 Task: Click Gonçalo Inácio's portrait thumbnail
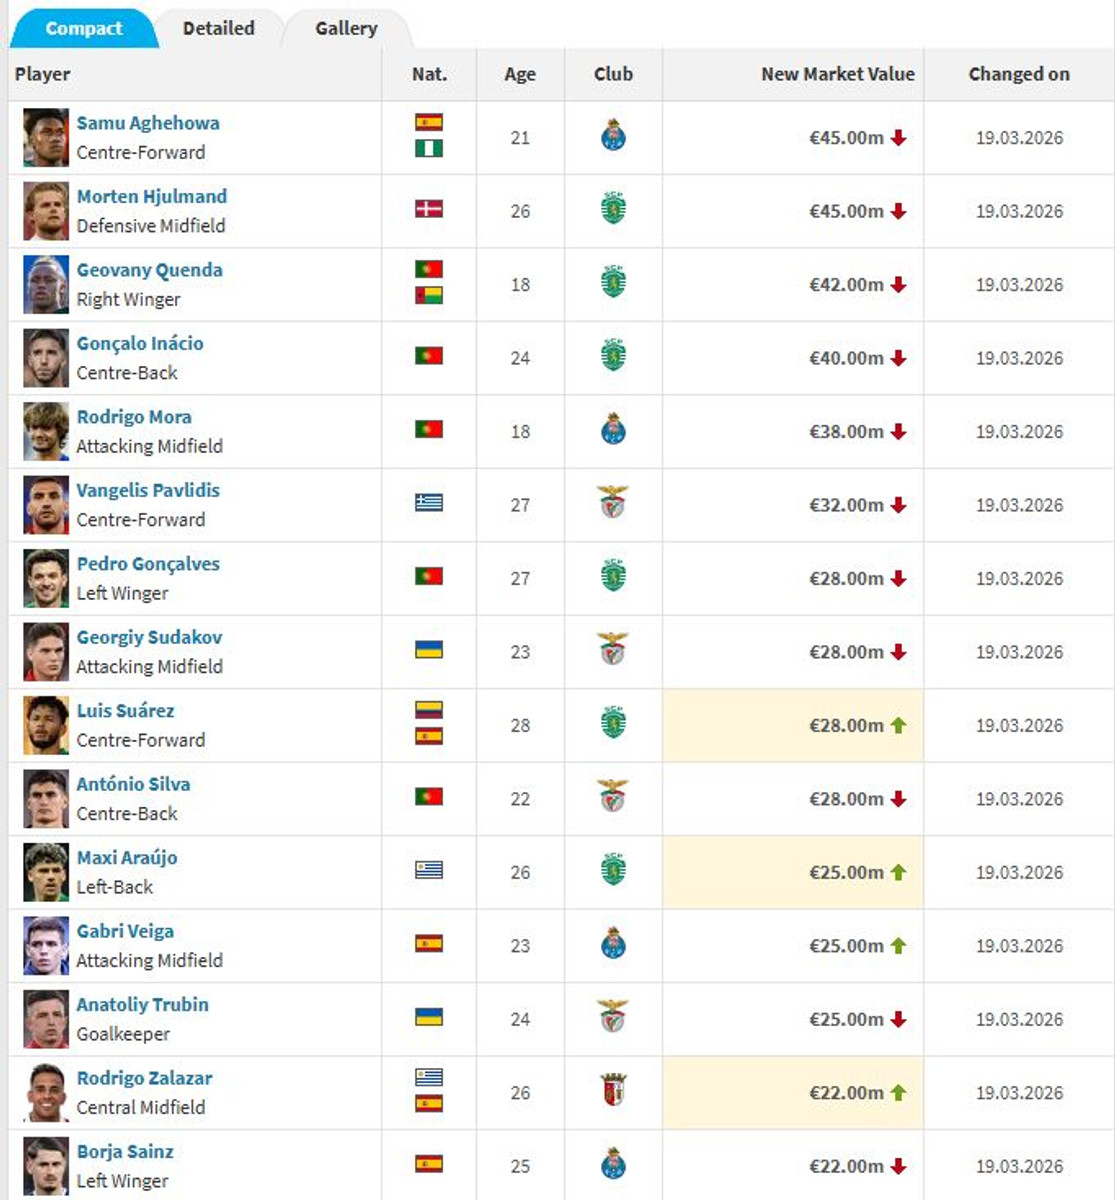(46, 358)
